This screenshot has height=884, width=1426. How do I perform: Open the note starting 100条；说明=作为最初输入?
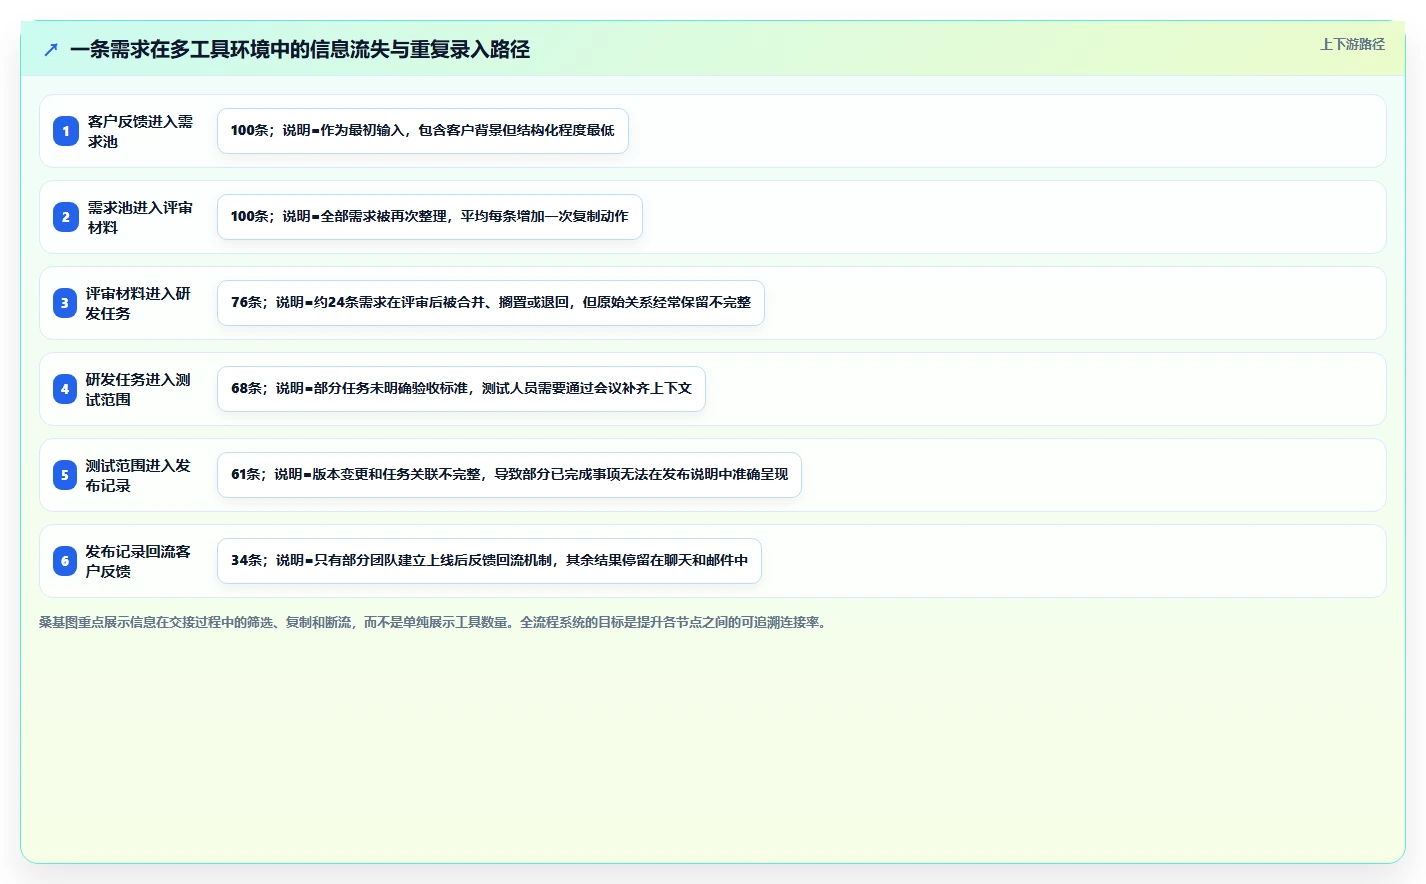[423, 131]
